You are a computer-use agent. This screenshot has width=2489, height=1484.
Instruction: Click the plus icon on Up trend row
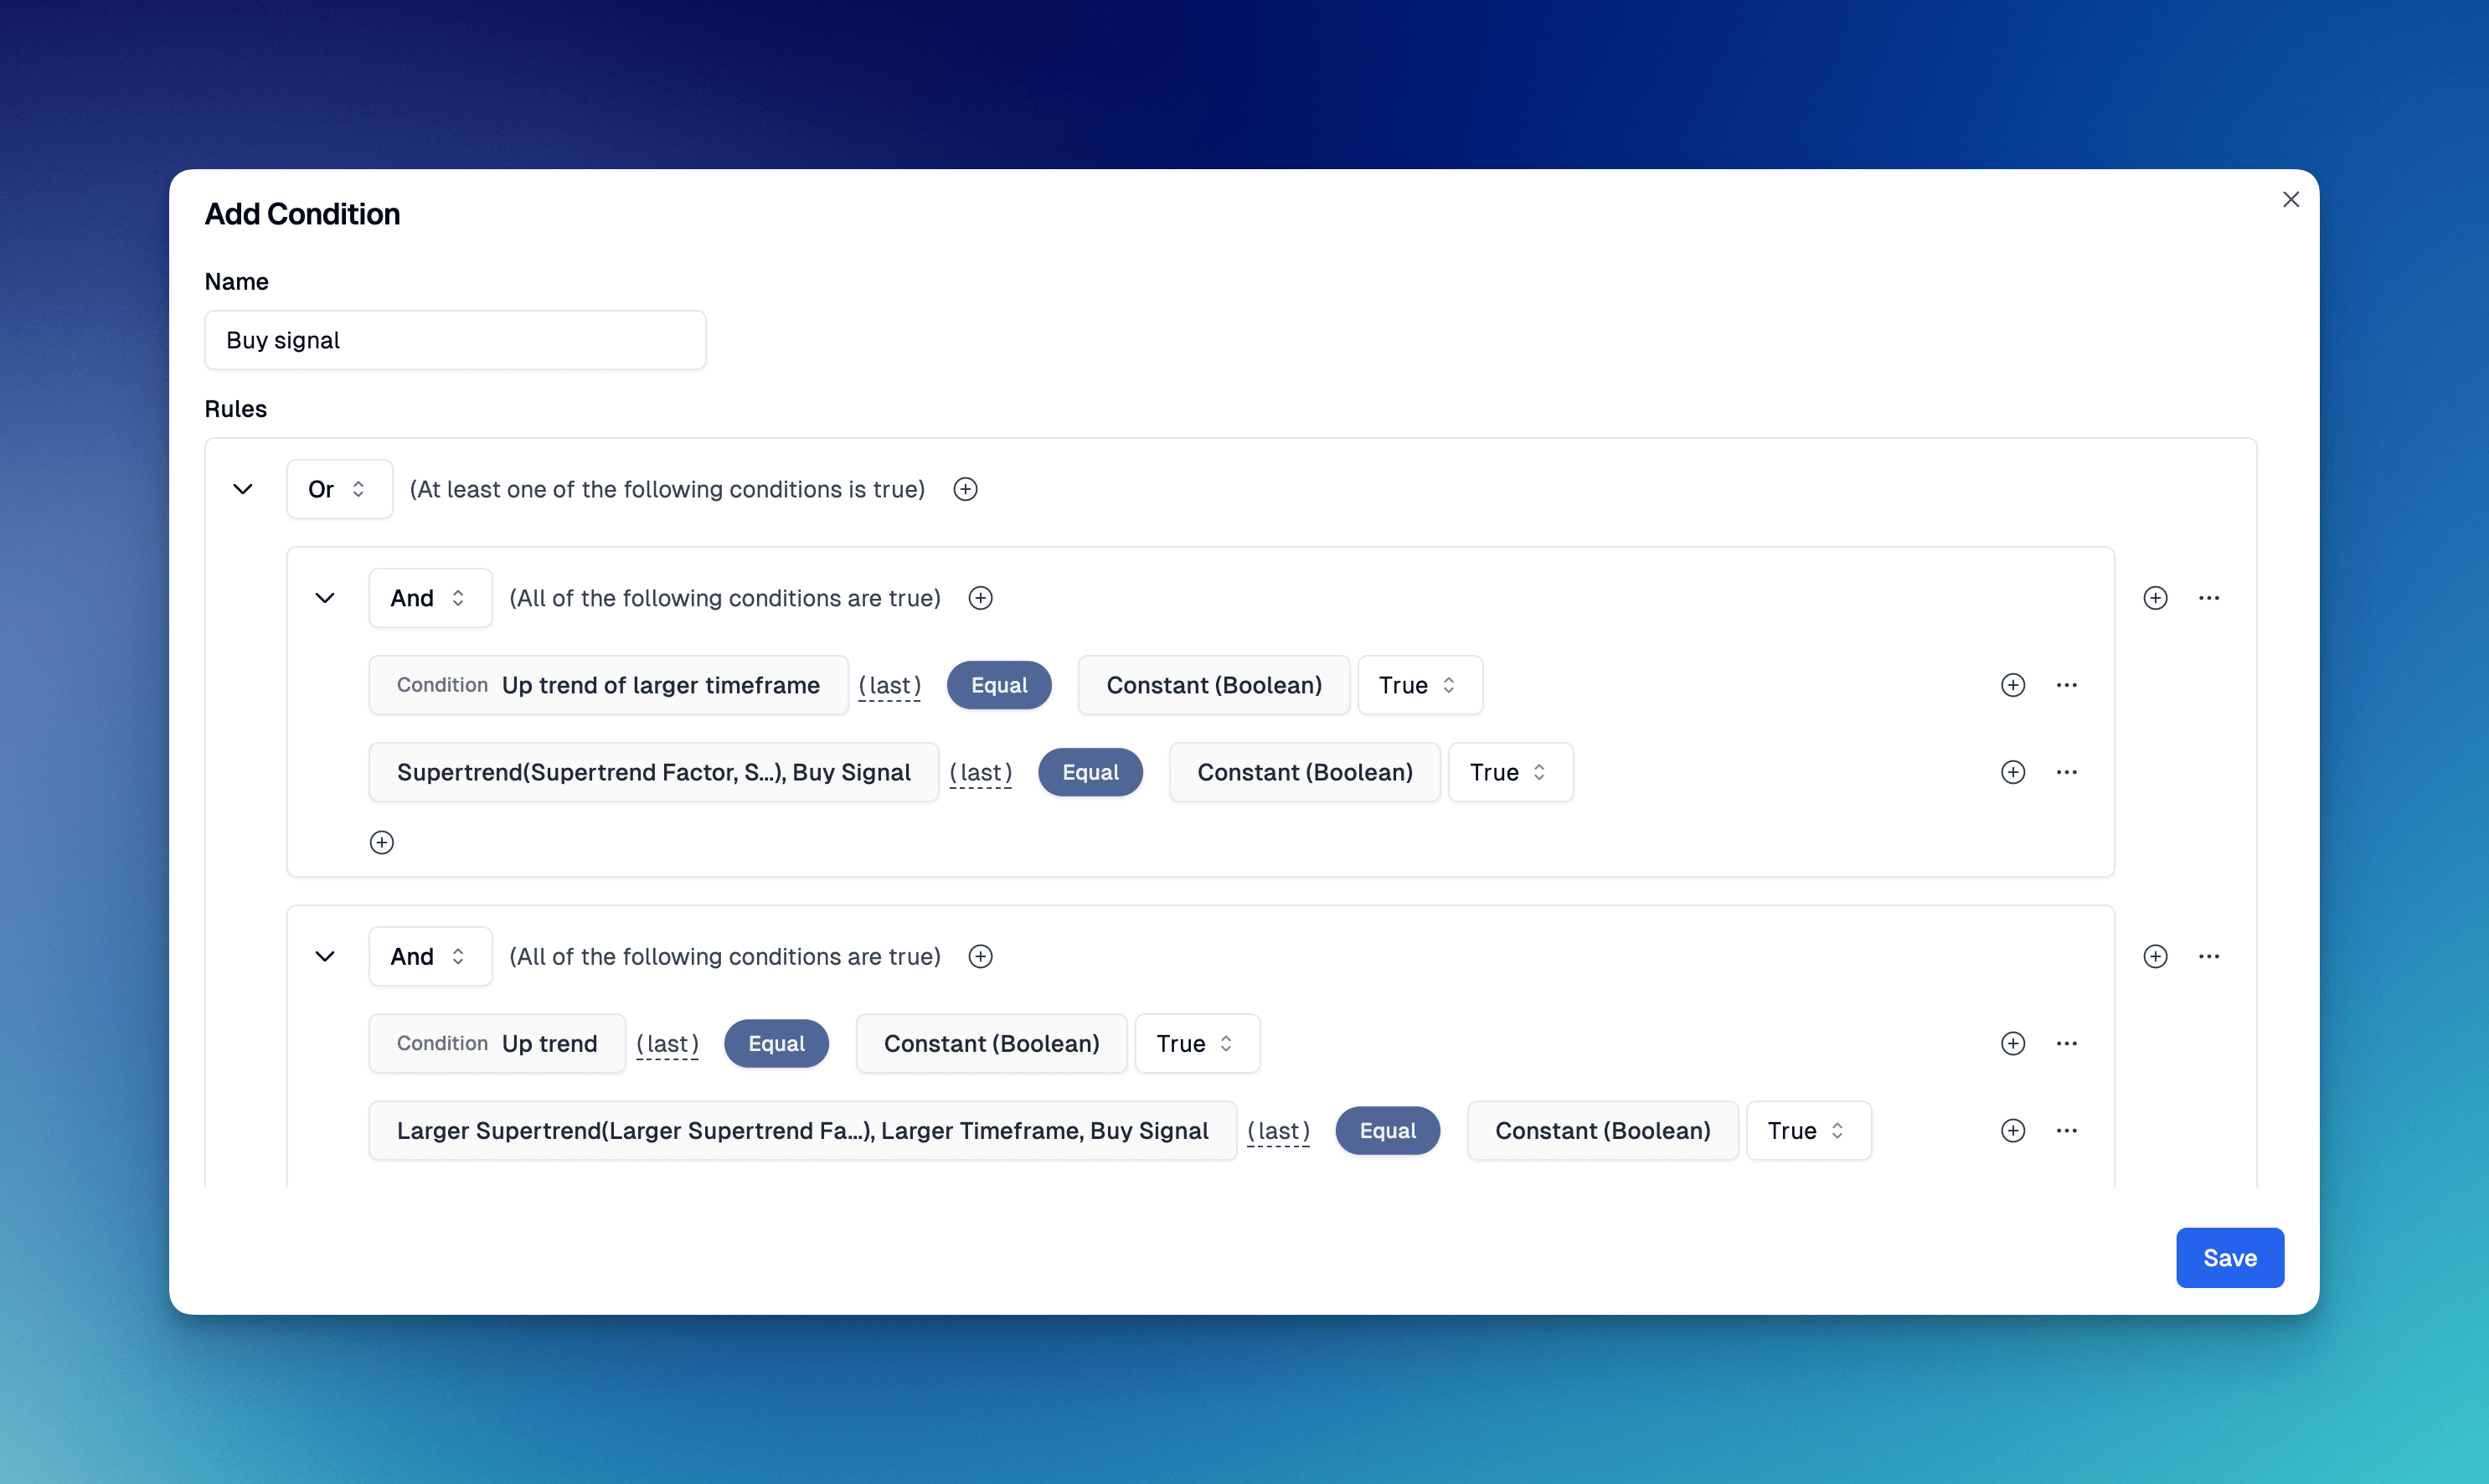click(2012, 1043)
